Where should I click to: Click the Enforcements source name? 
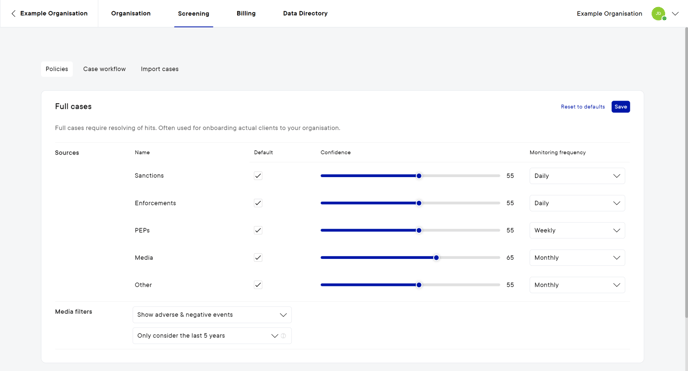click(x=155, y=203)
